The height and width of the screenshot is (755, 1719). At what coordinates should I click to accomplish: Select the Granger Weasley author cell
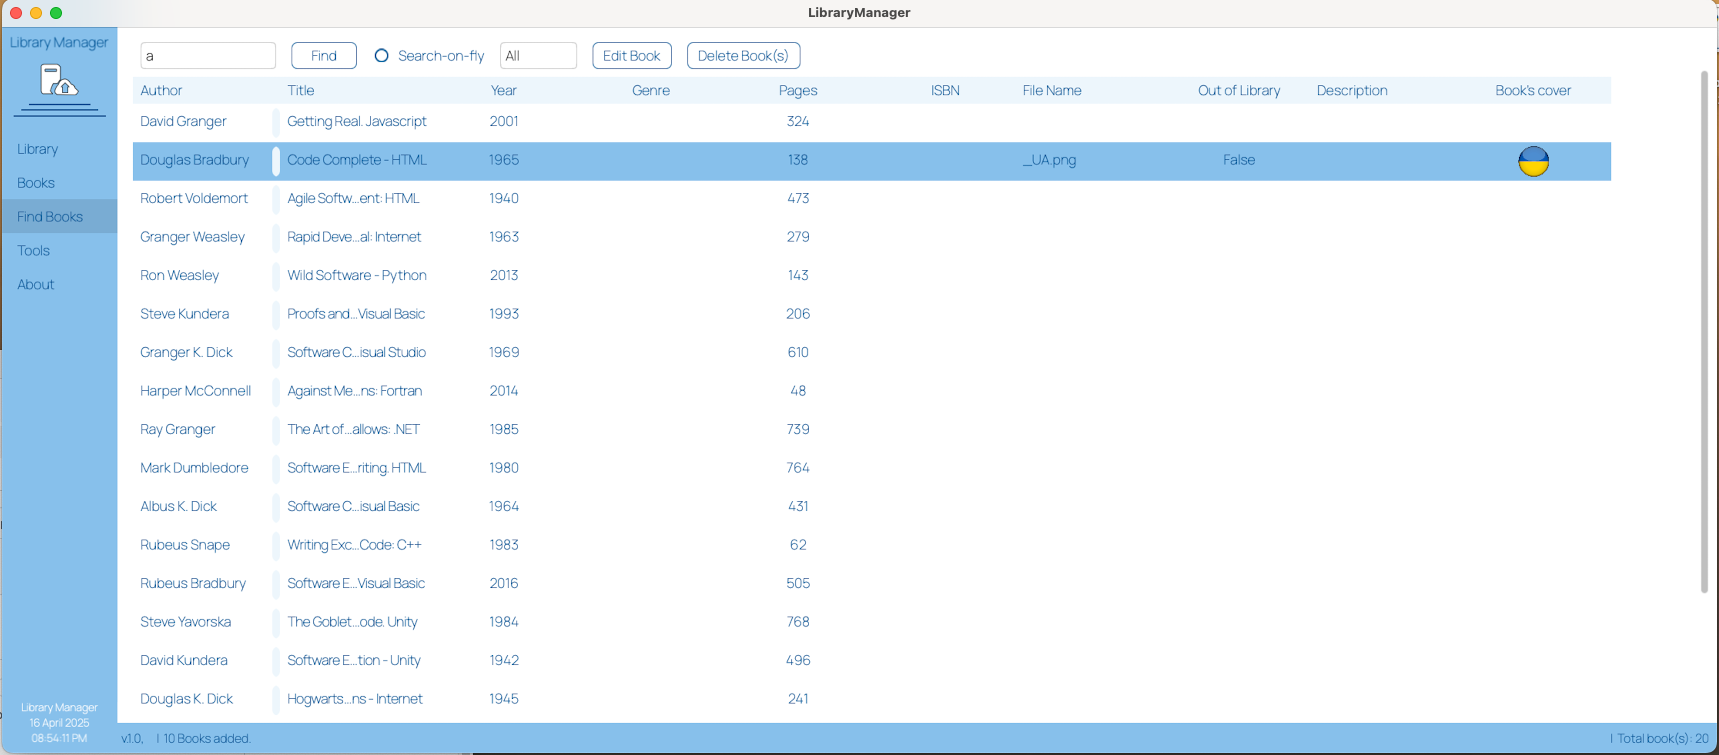[x=192, y=237]
